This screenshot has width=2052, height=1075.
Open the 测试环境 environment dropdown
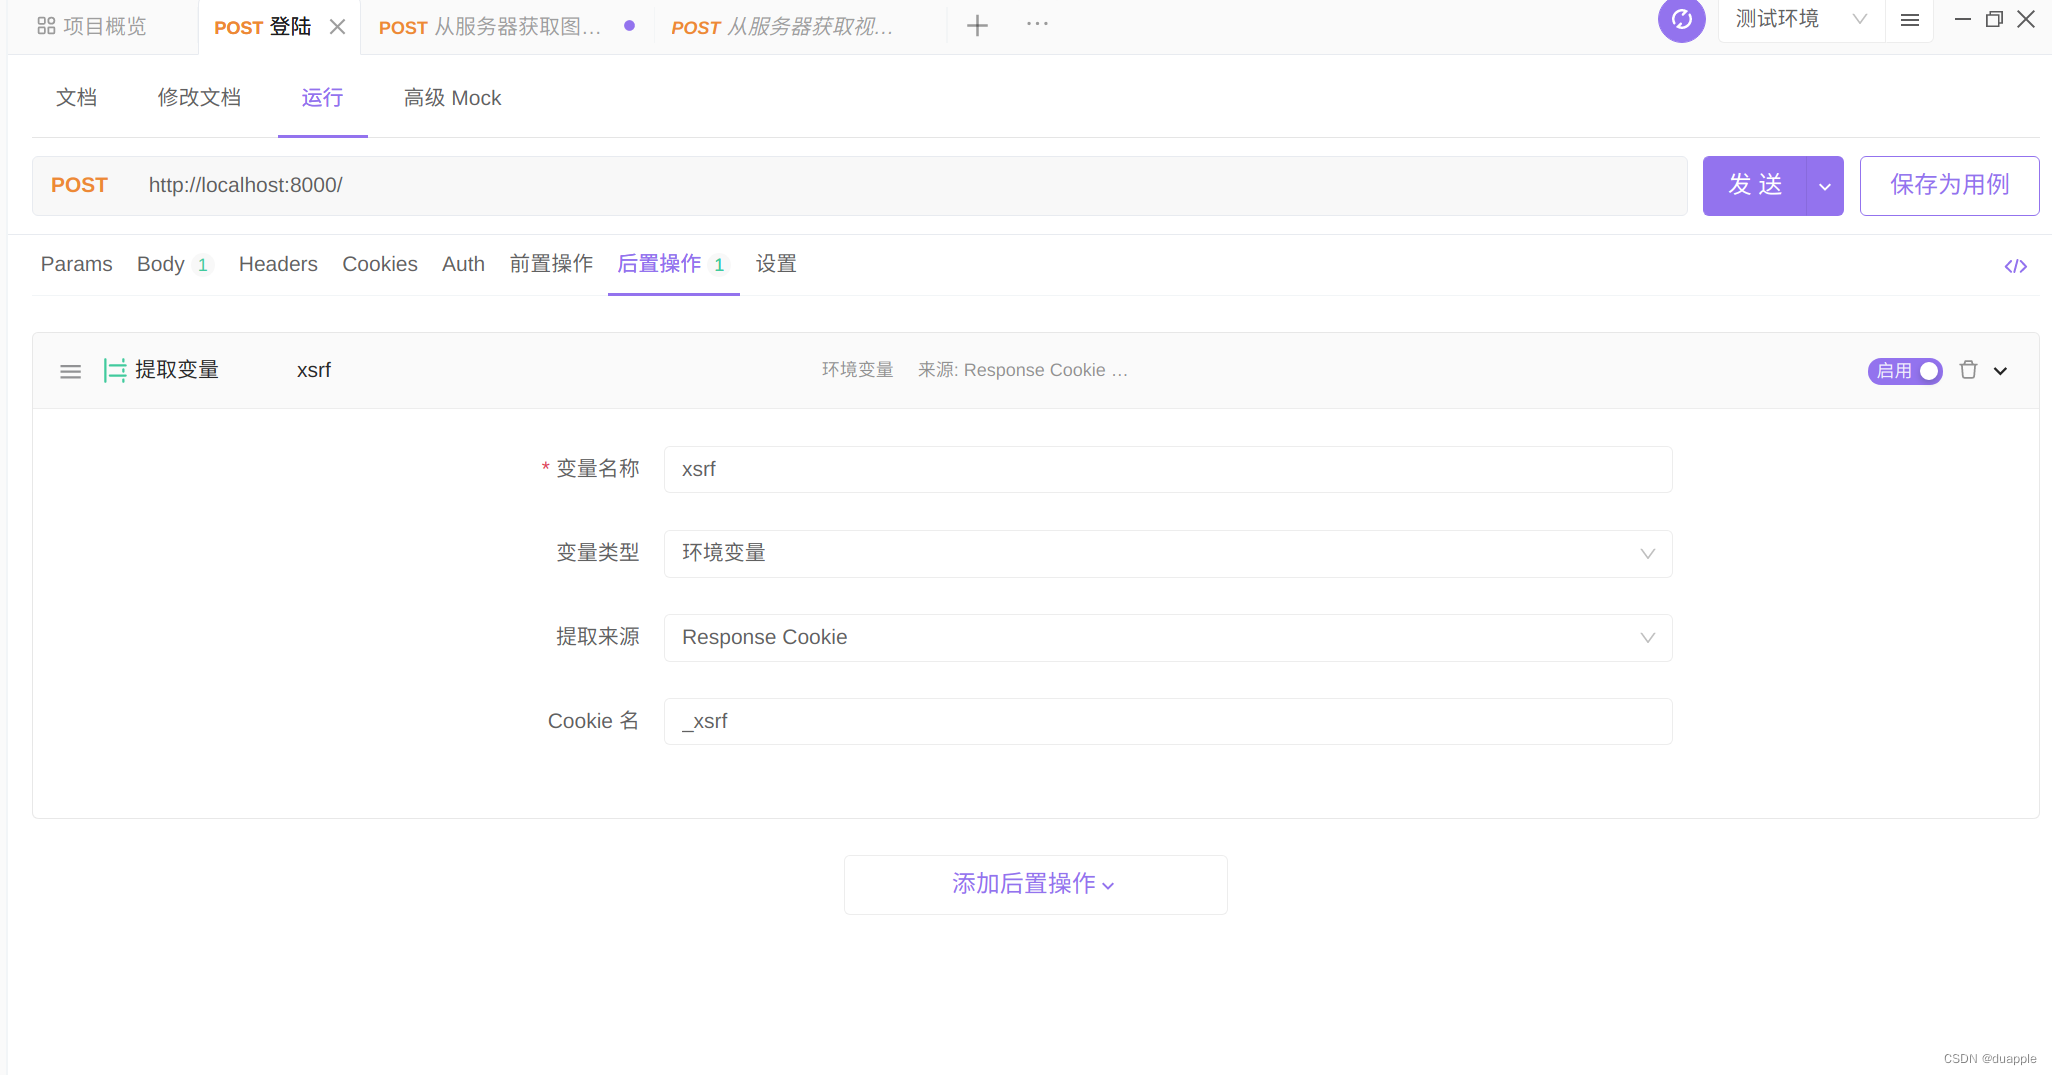(1801, 20)
